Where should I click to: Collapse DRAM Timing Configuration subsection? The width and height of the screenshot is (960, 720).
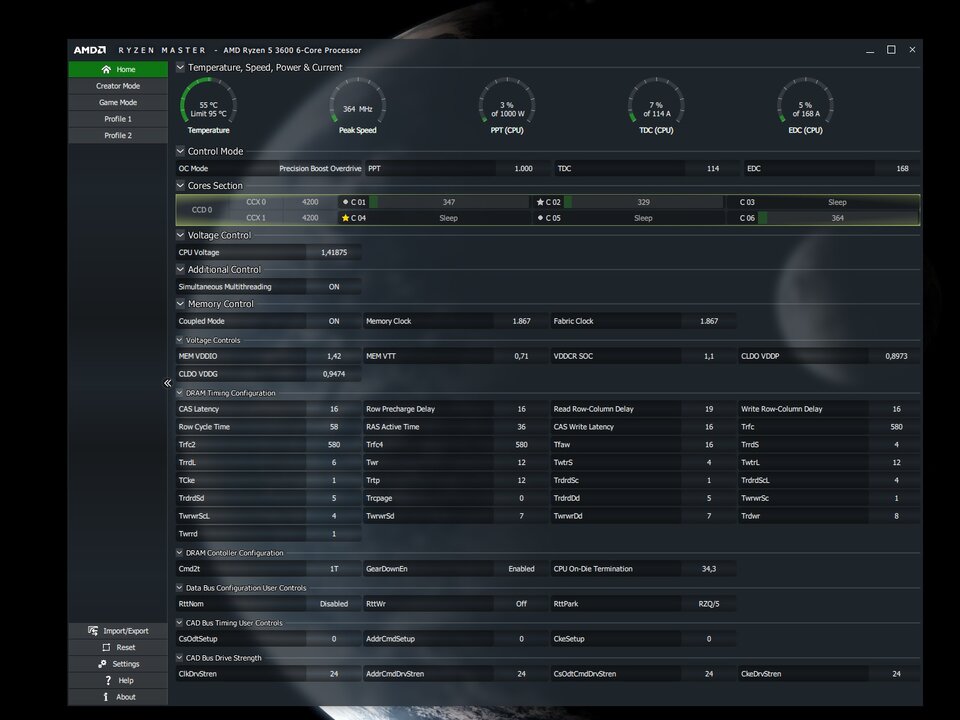pyautogui.click(x=179, y=393)
